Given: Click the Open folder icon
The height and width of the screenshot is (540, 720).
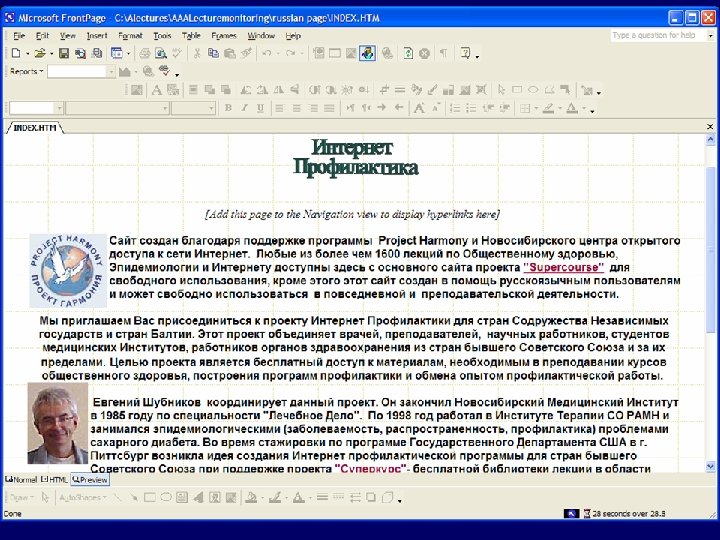Looking at the screenshot, I should (40, 53).
